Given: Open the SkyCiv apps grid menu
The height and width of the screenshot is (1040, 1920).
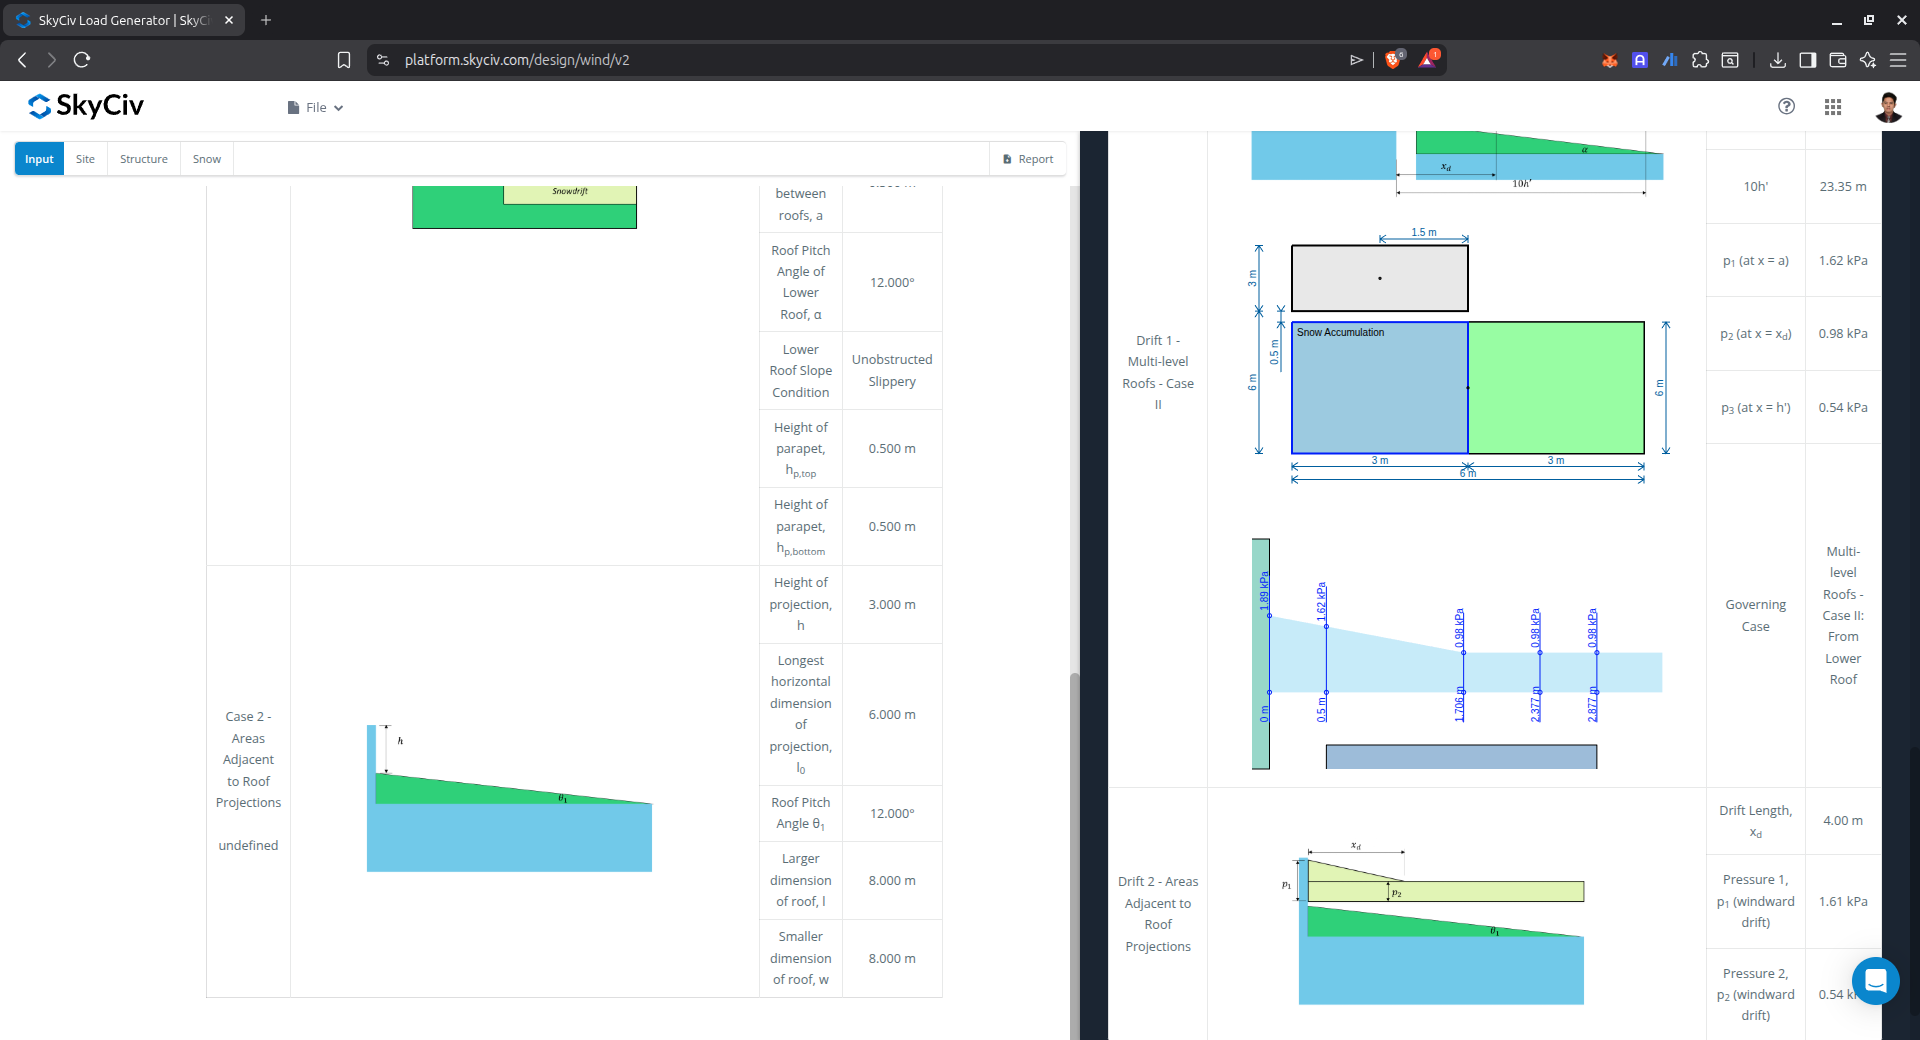Looking at the screenshot, I should 1832,107.
